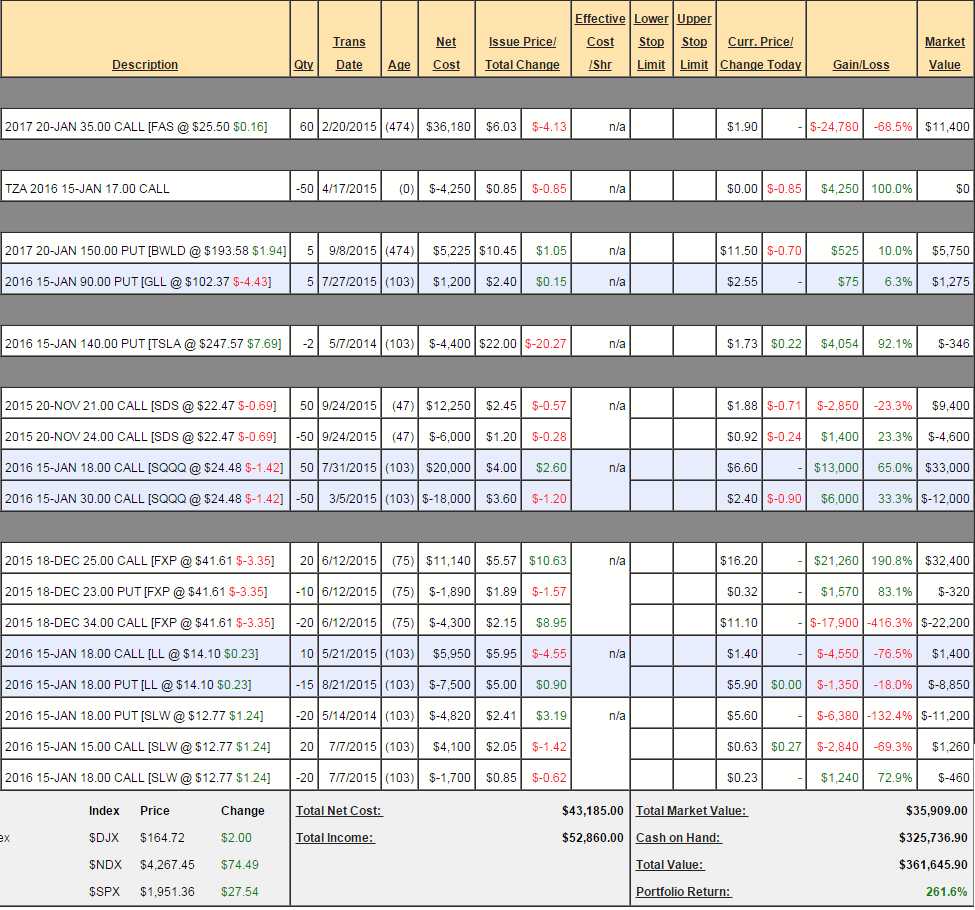
Task: Click Lower Stop Limit field for FAS call
Action: coord(651,127)
